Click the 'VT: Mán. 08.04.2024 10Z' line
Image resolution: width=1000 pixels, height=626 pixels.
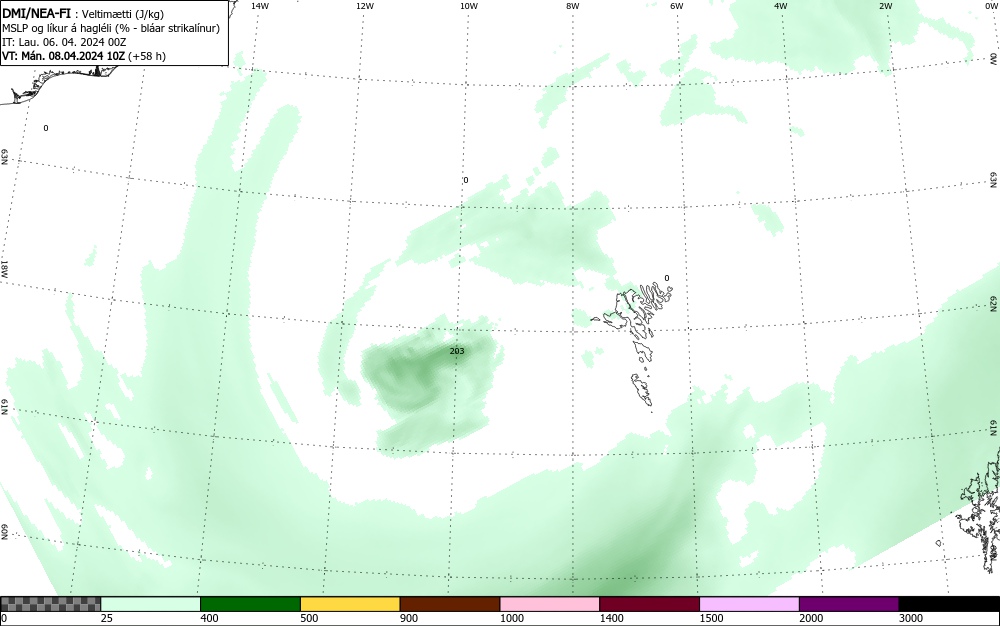[x=84, y=56]
